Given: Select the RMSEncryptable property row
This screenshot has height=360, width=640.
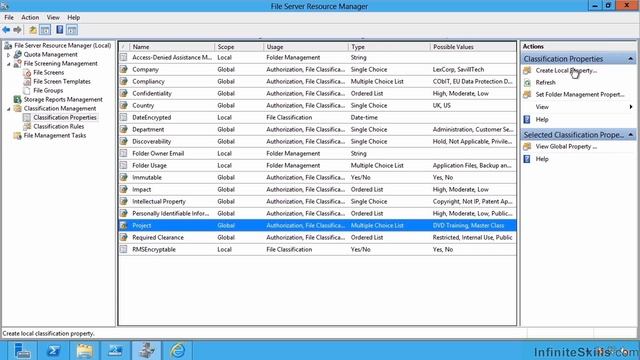Looking at the screenshot, I should click(x=318, y=249).
